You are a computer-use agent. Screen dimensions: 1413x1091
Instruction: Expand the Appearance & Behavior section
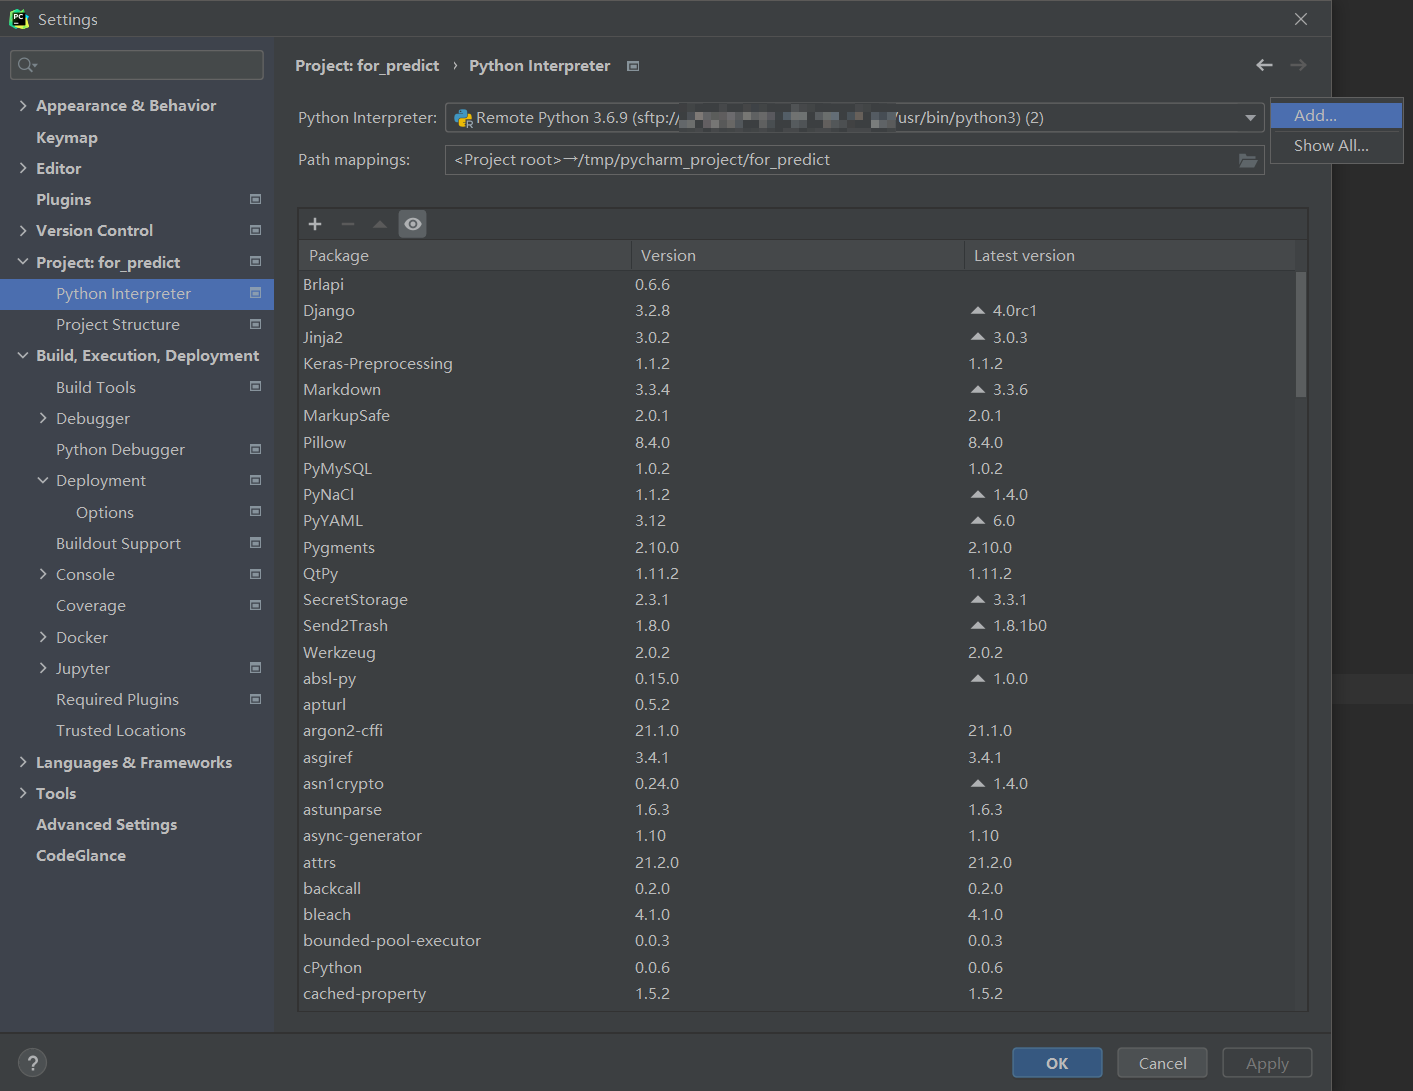23,105
